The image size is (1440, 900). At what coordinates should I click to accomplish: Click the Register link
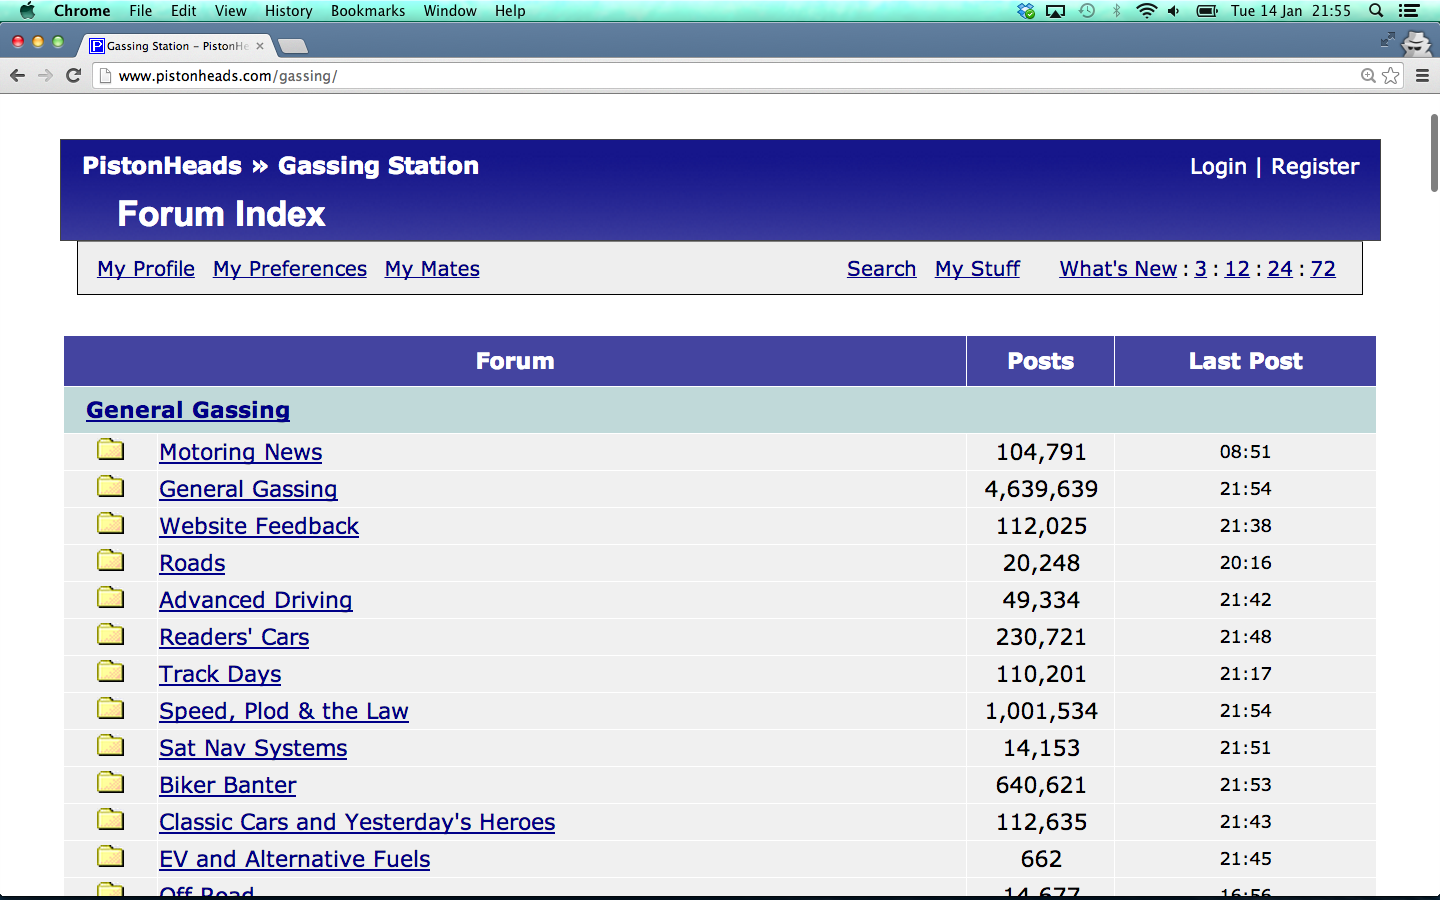pos(1315,167)
